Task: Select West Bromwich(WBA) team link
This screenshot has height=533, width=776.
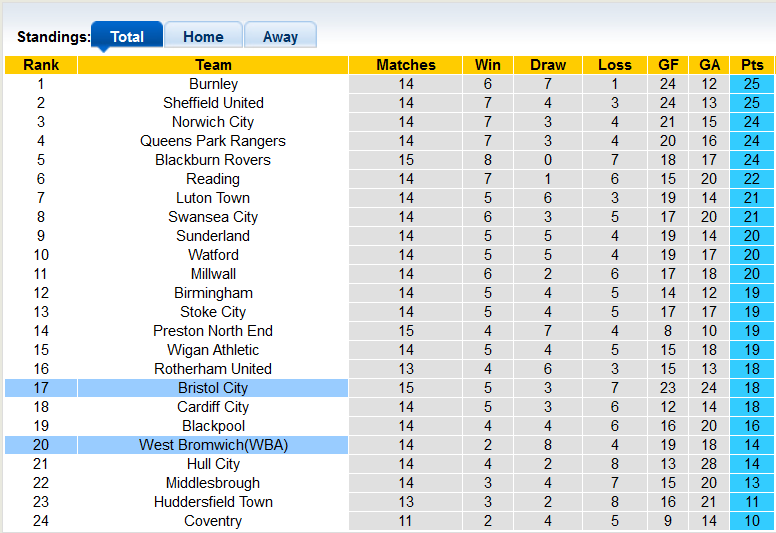Action: (x=213, y=445)
